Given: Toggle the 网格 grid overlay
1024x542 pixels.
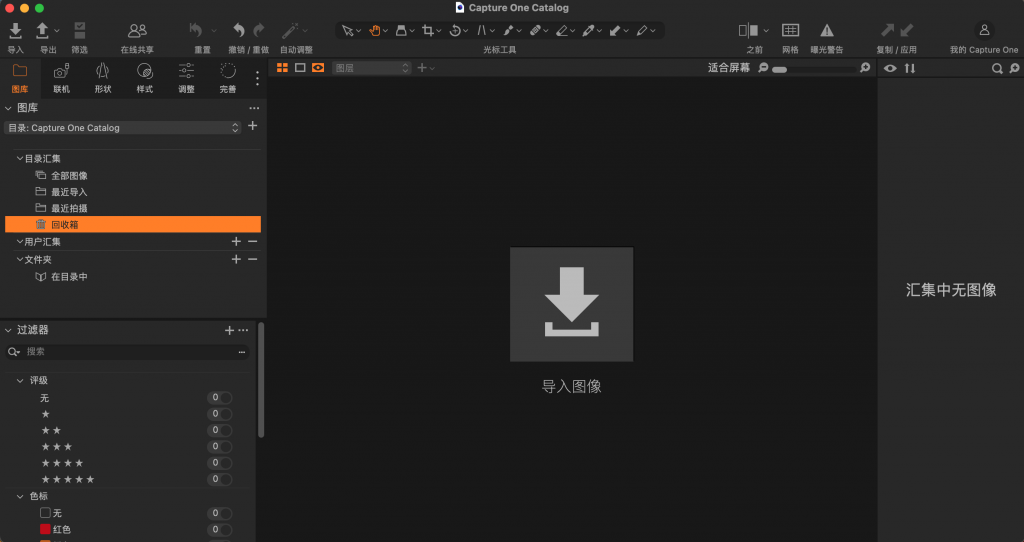Looking at the screenshot, I should (790, 30).
